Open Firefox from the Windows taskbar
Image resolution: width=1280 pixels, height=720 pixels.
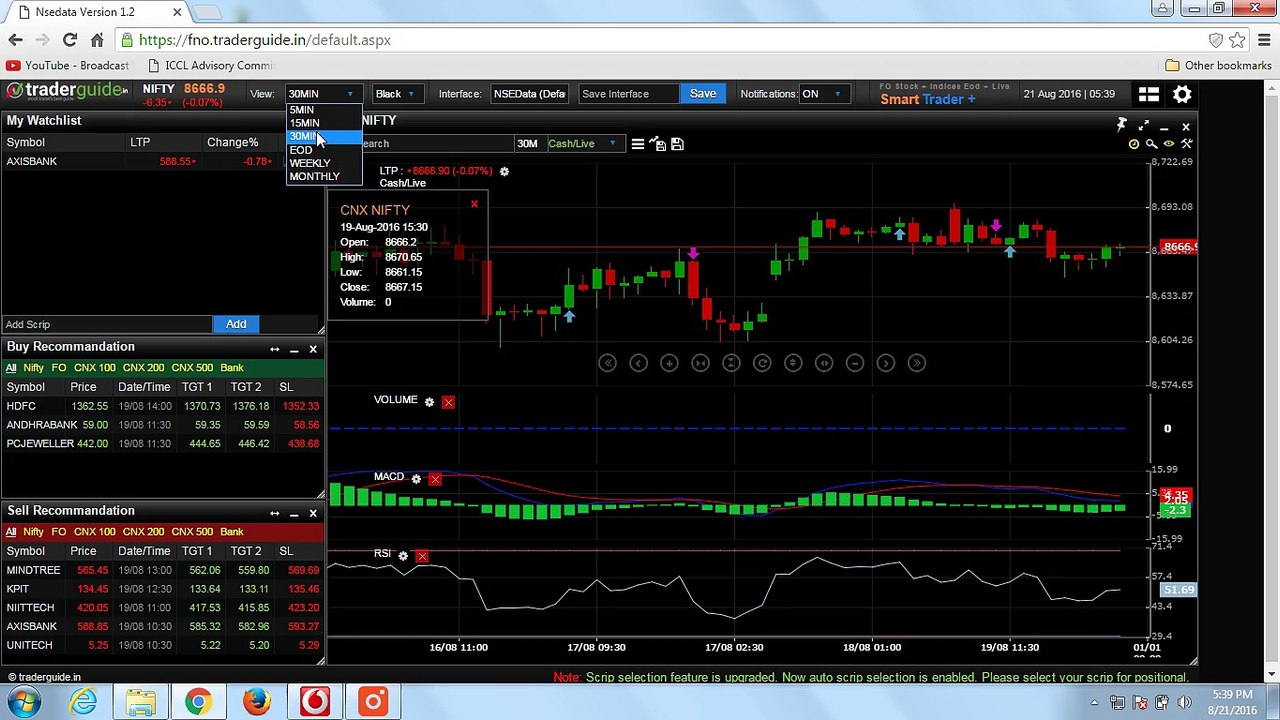tap(256, 701)
